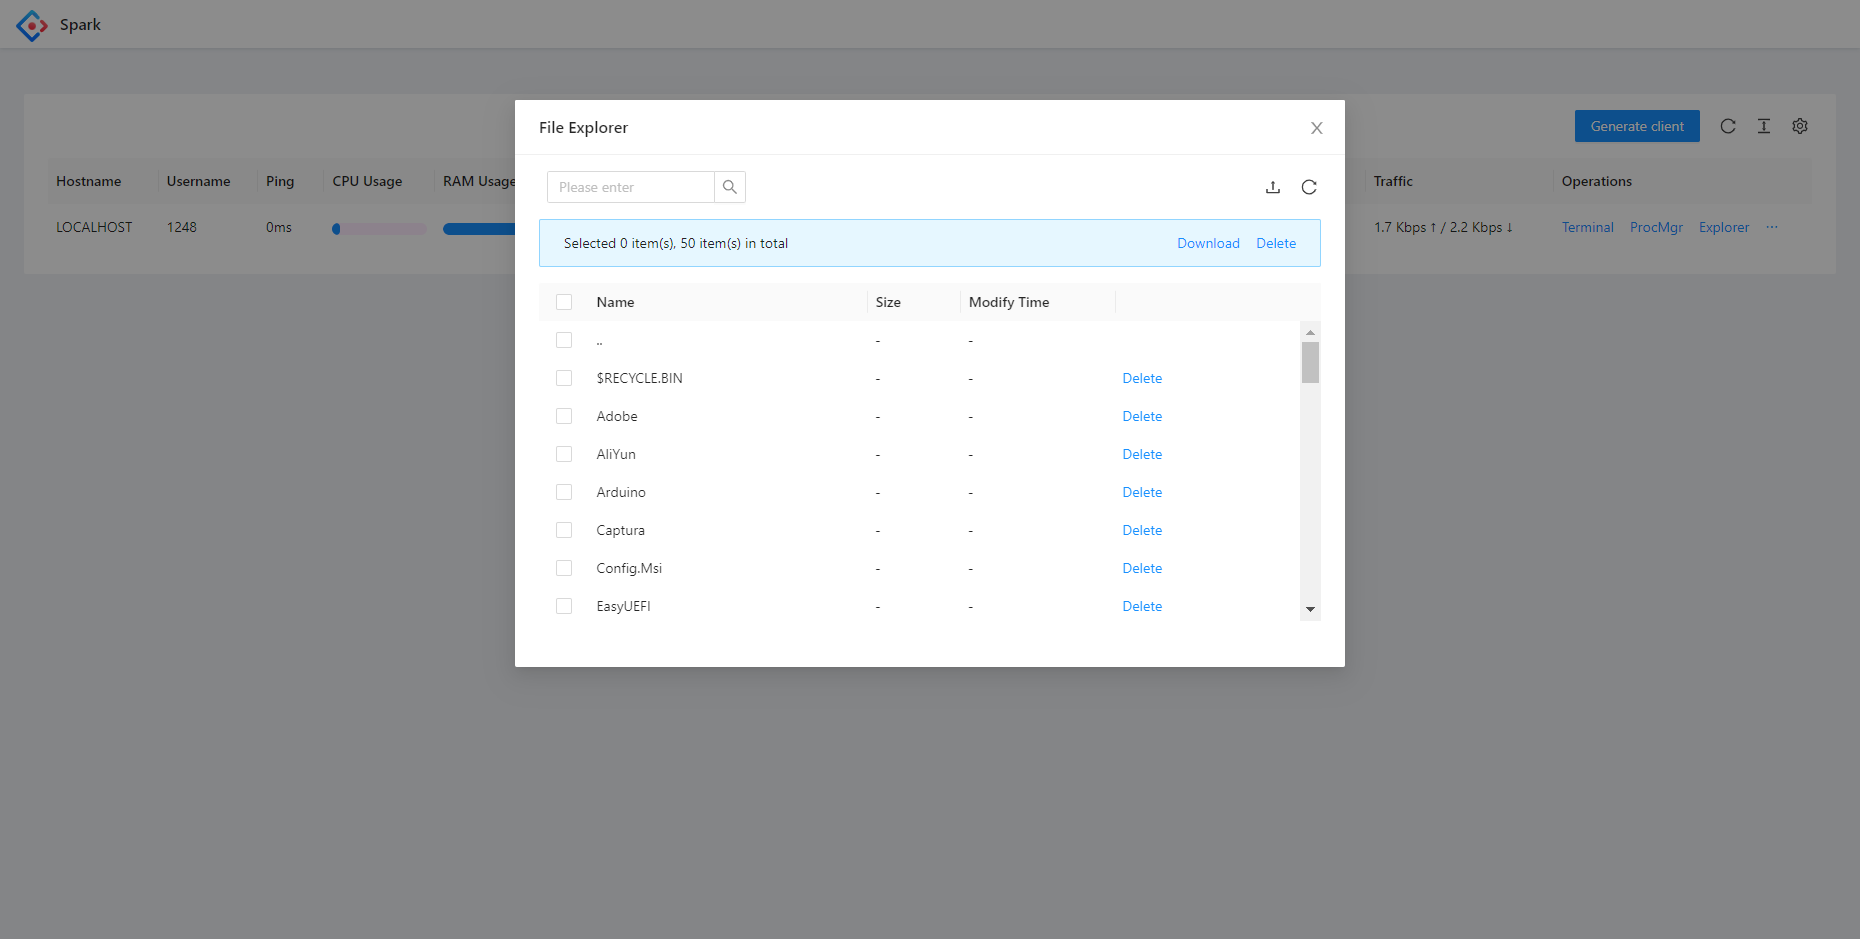
Task: Delete the AliYun folder
Action: coord(1142,454)
